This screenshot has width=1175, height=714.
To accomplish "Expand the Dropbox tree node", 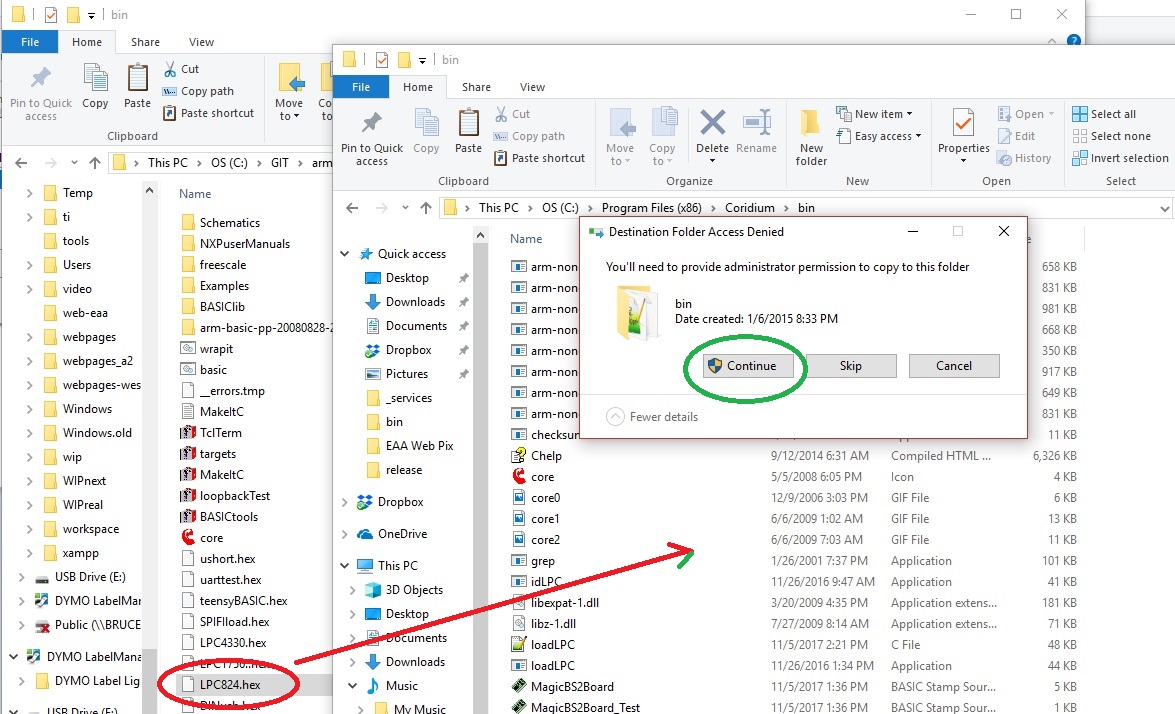I will click(346, 502).
